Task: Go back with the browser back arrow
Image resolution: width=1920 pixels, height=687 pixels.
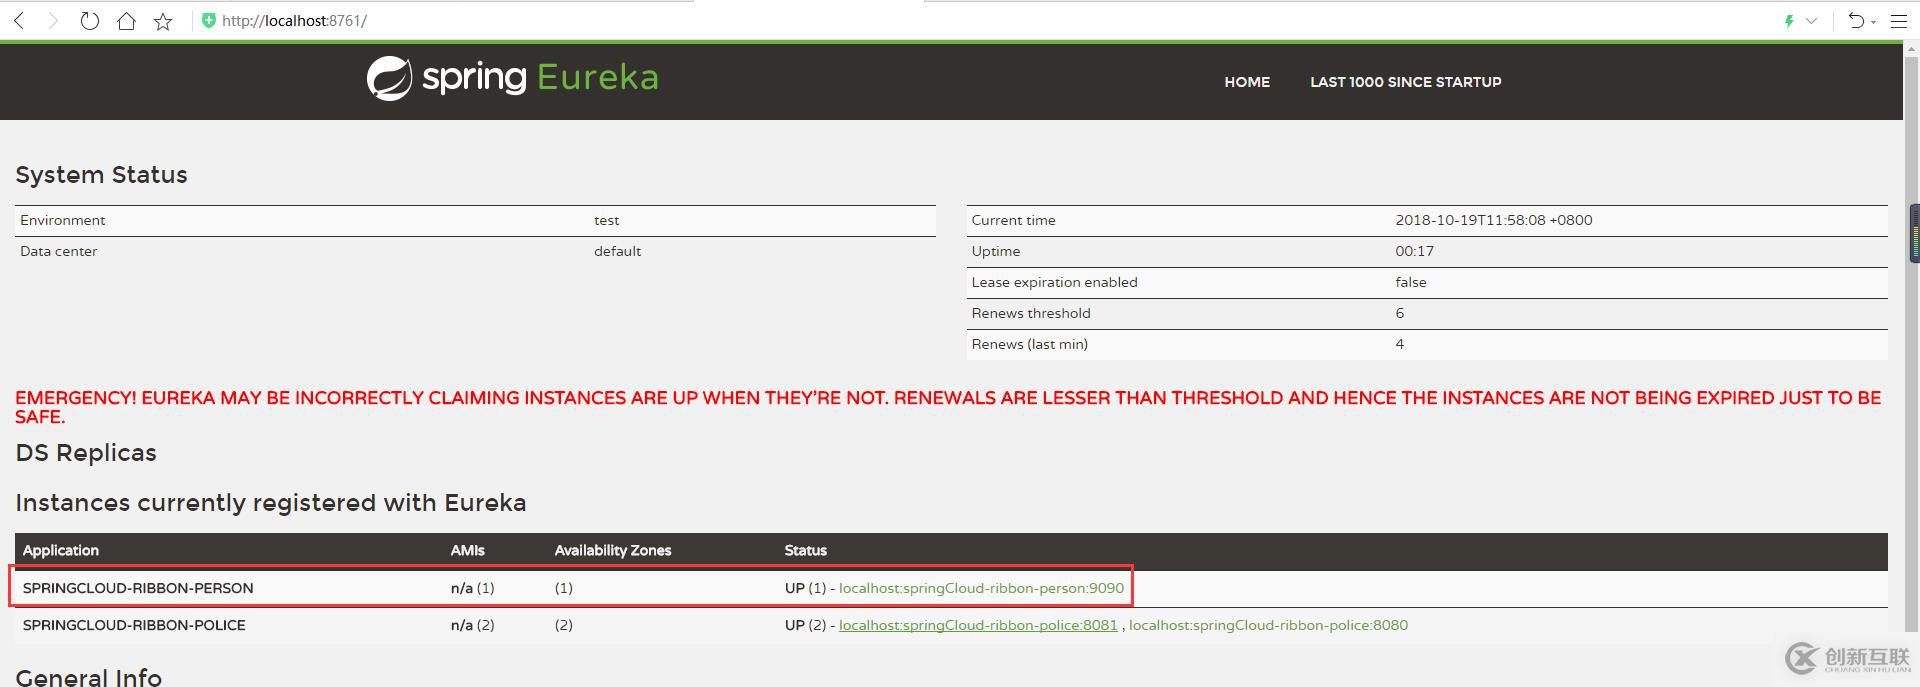Action: [19, 20]
